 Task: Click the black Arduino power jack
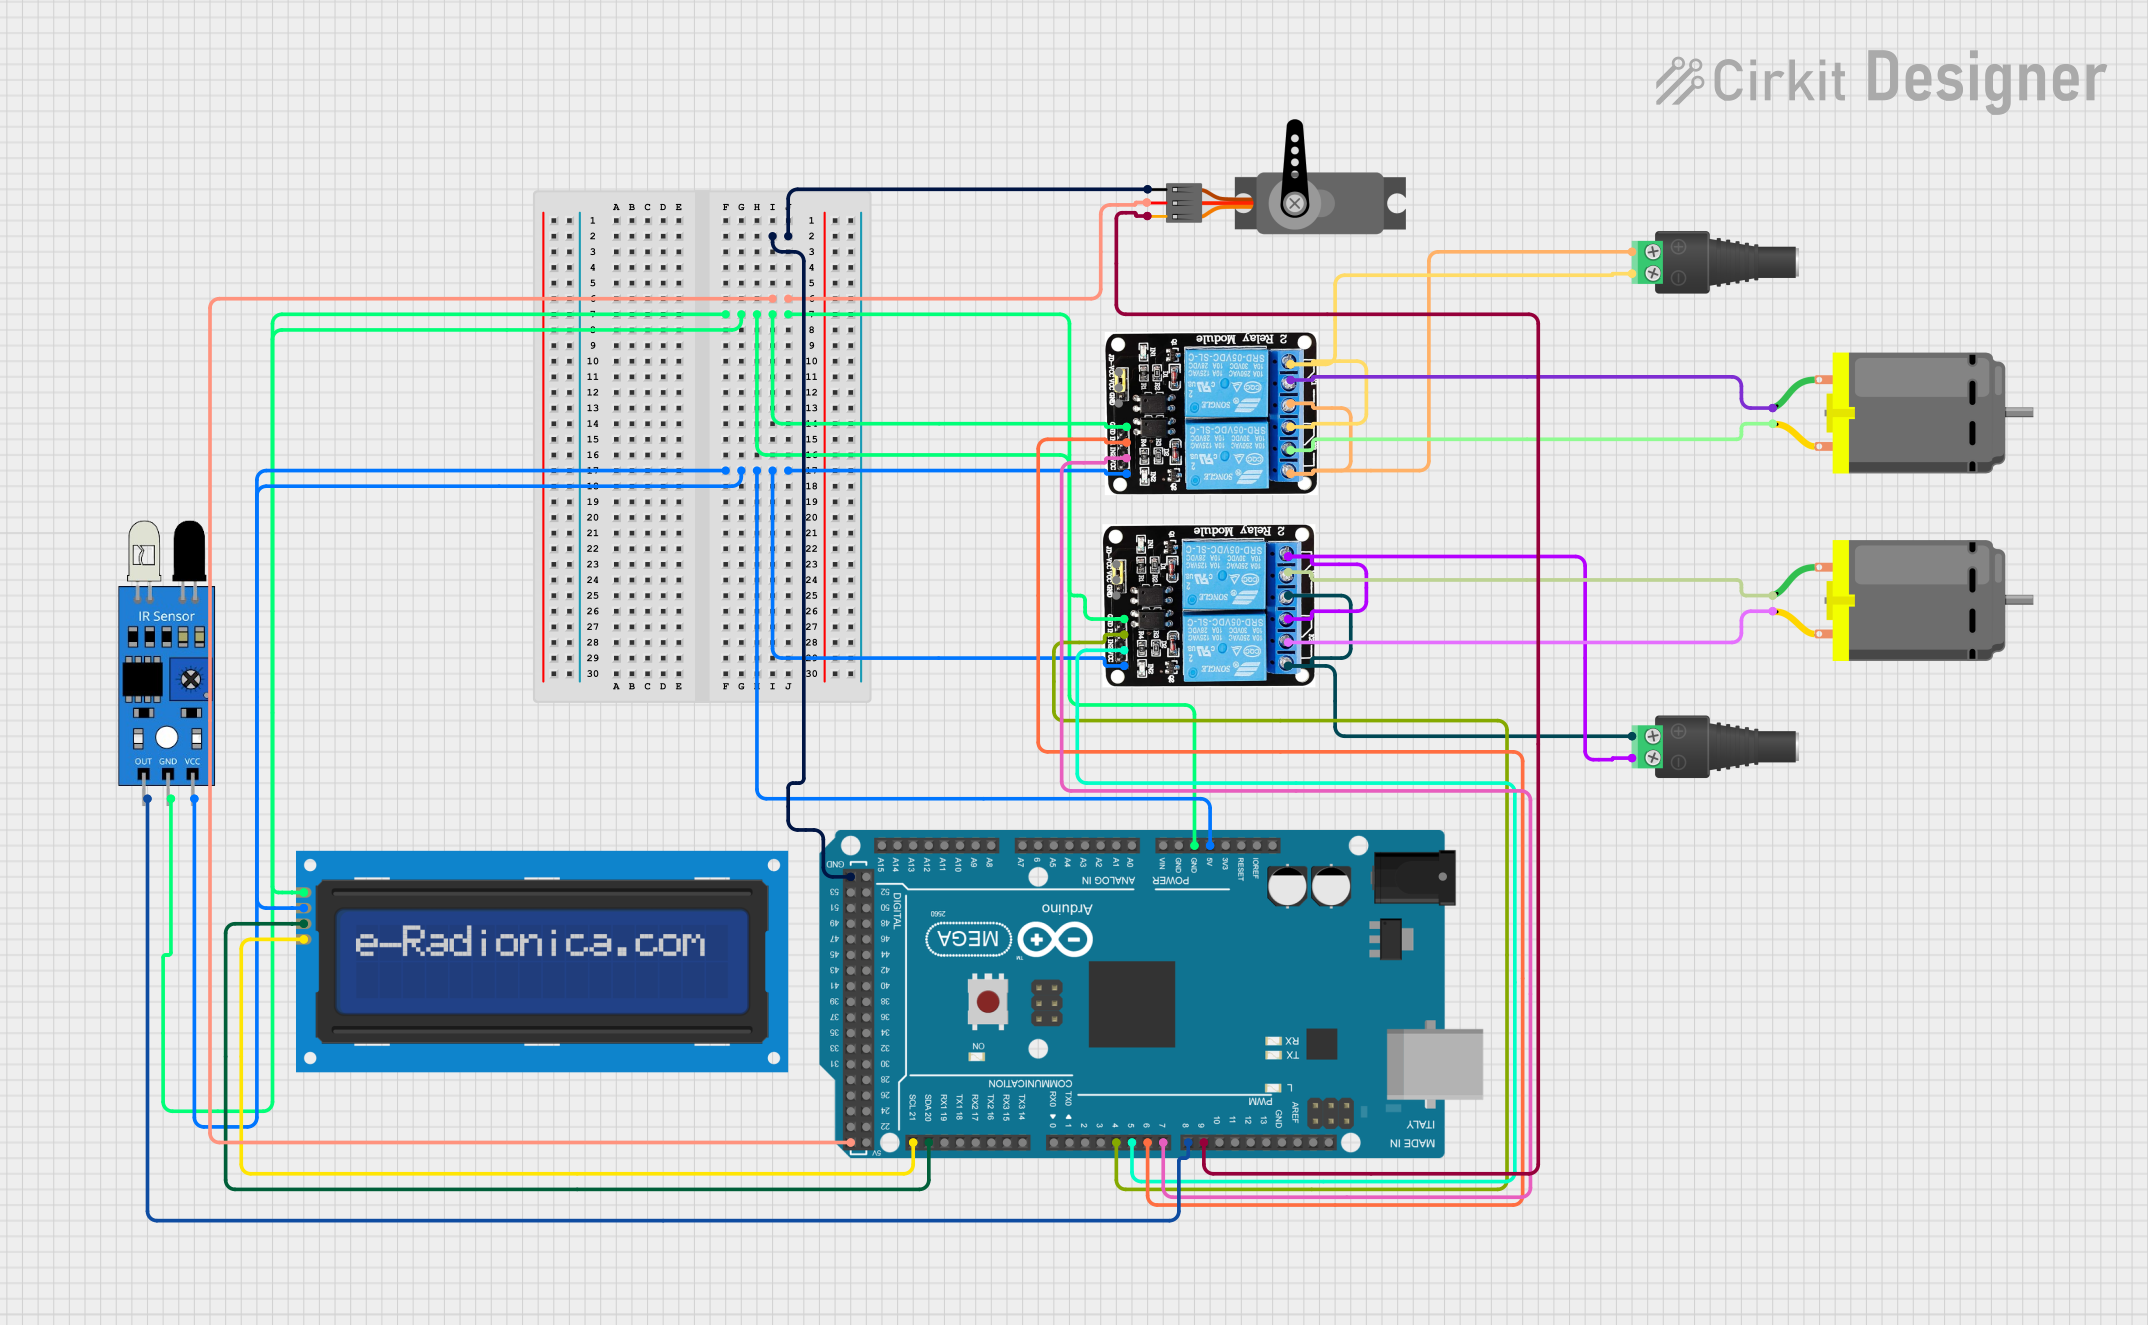(1414, 877)
